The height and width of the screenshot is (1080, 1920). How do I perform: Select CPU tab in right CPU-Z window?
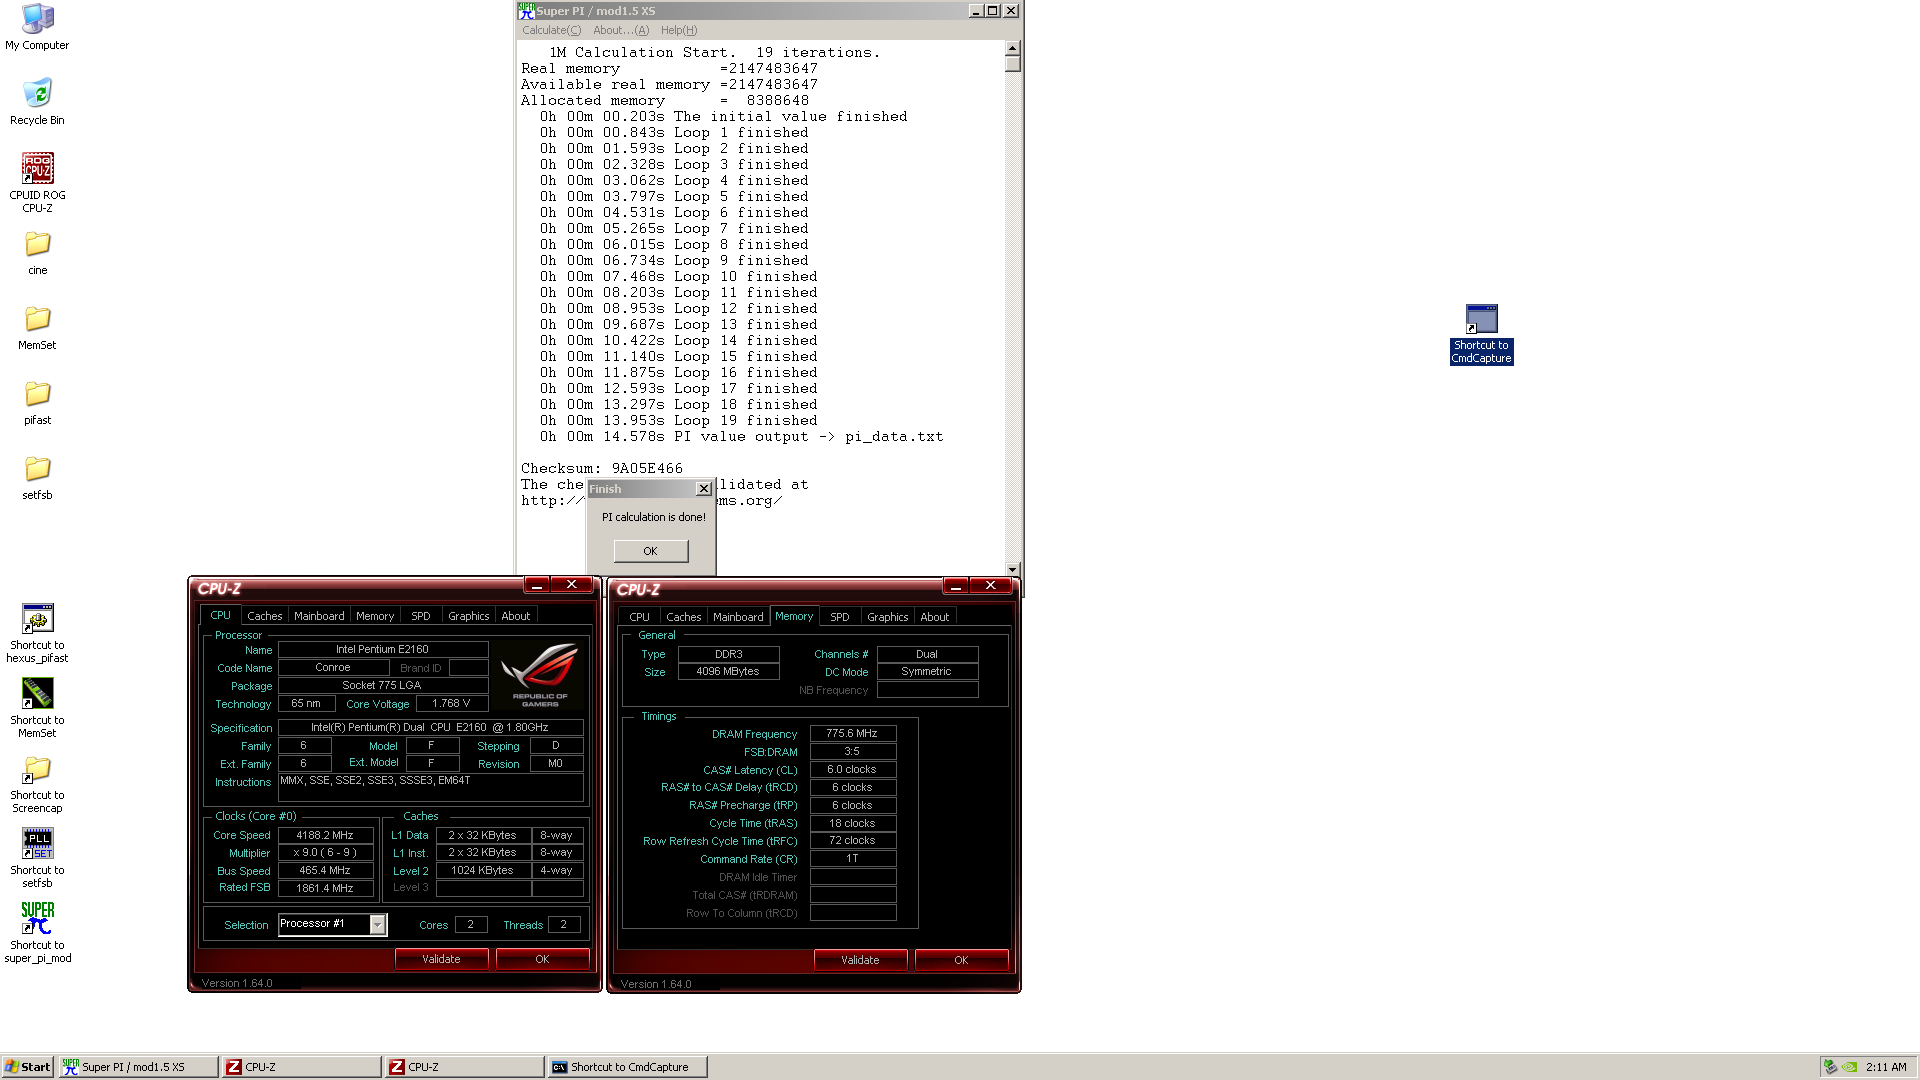point(640,617)
